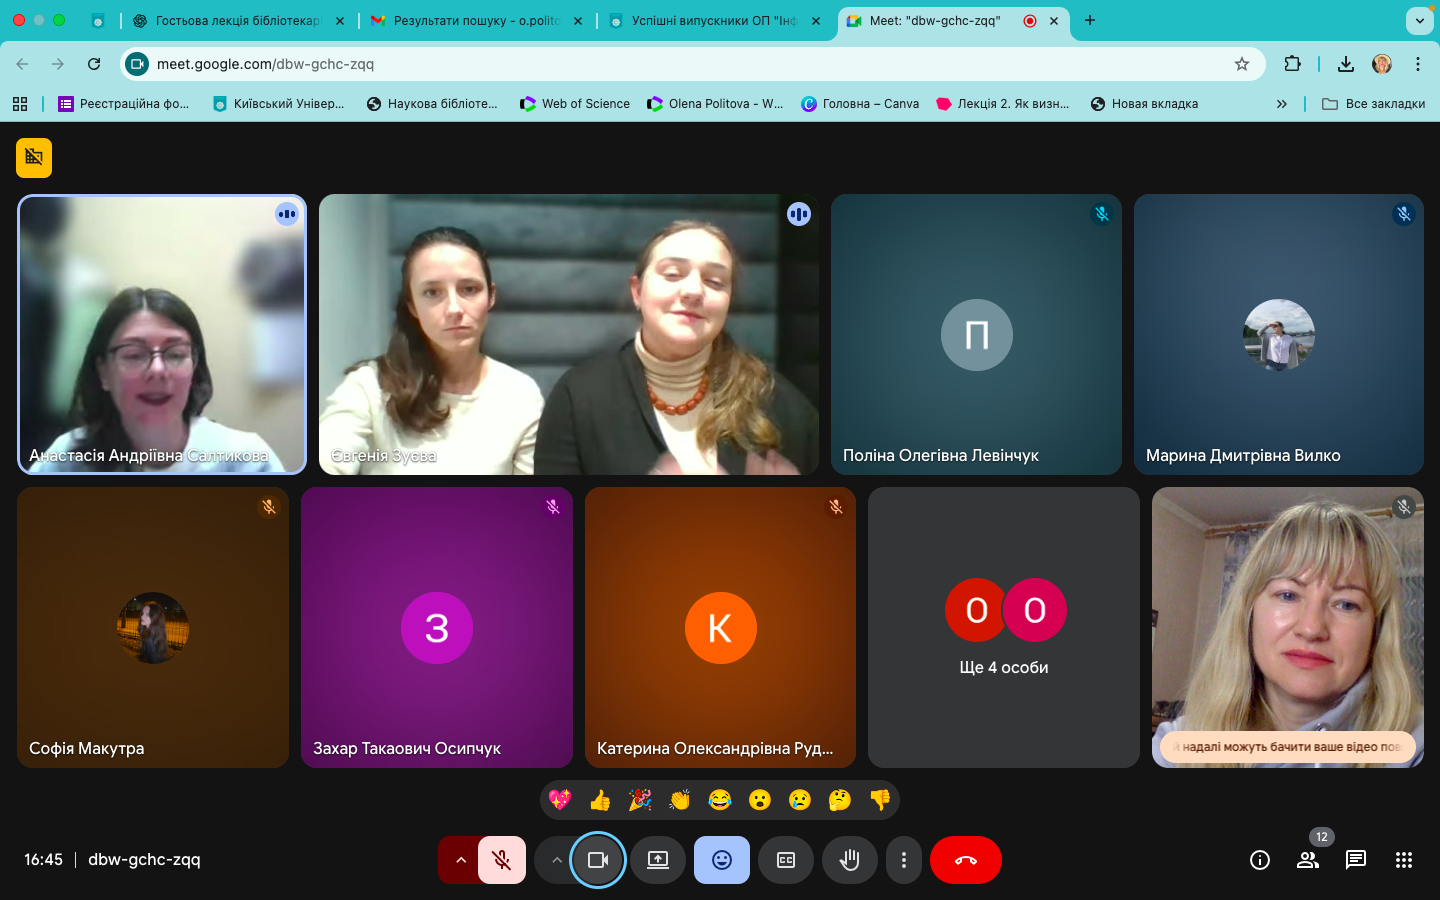Viewport: 1440px width, 900px height.
Task: Show the participants list icon
Action: coord(1308,860)
